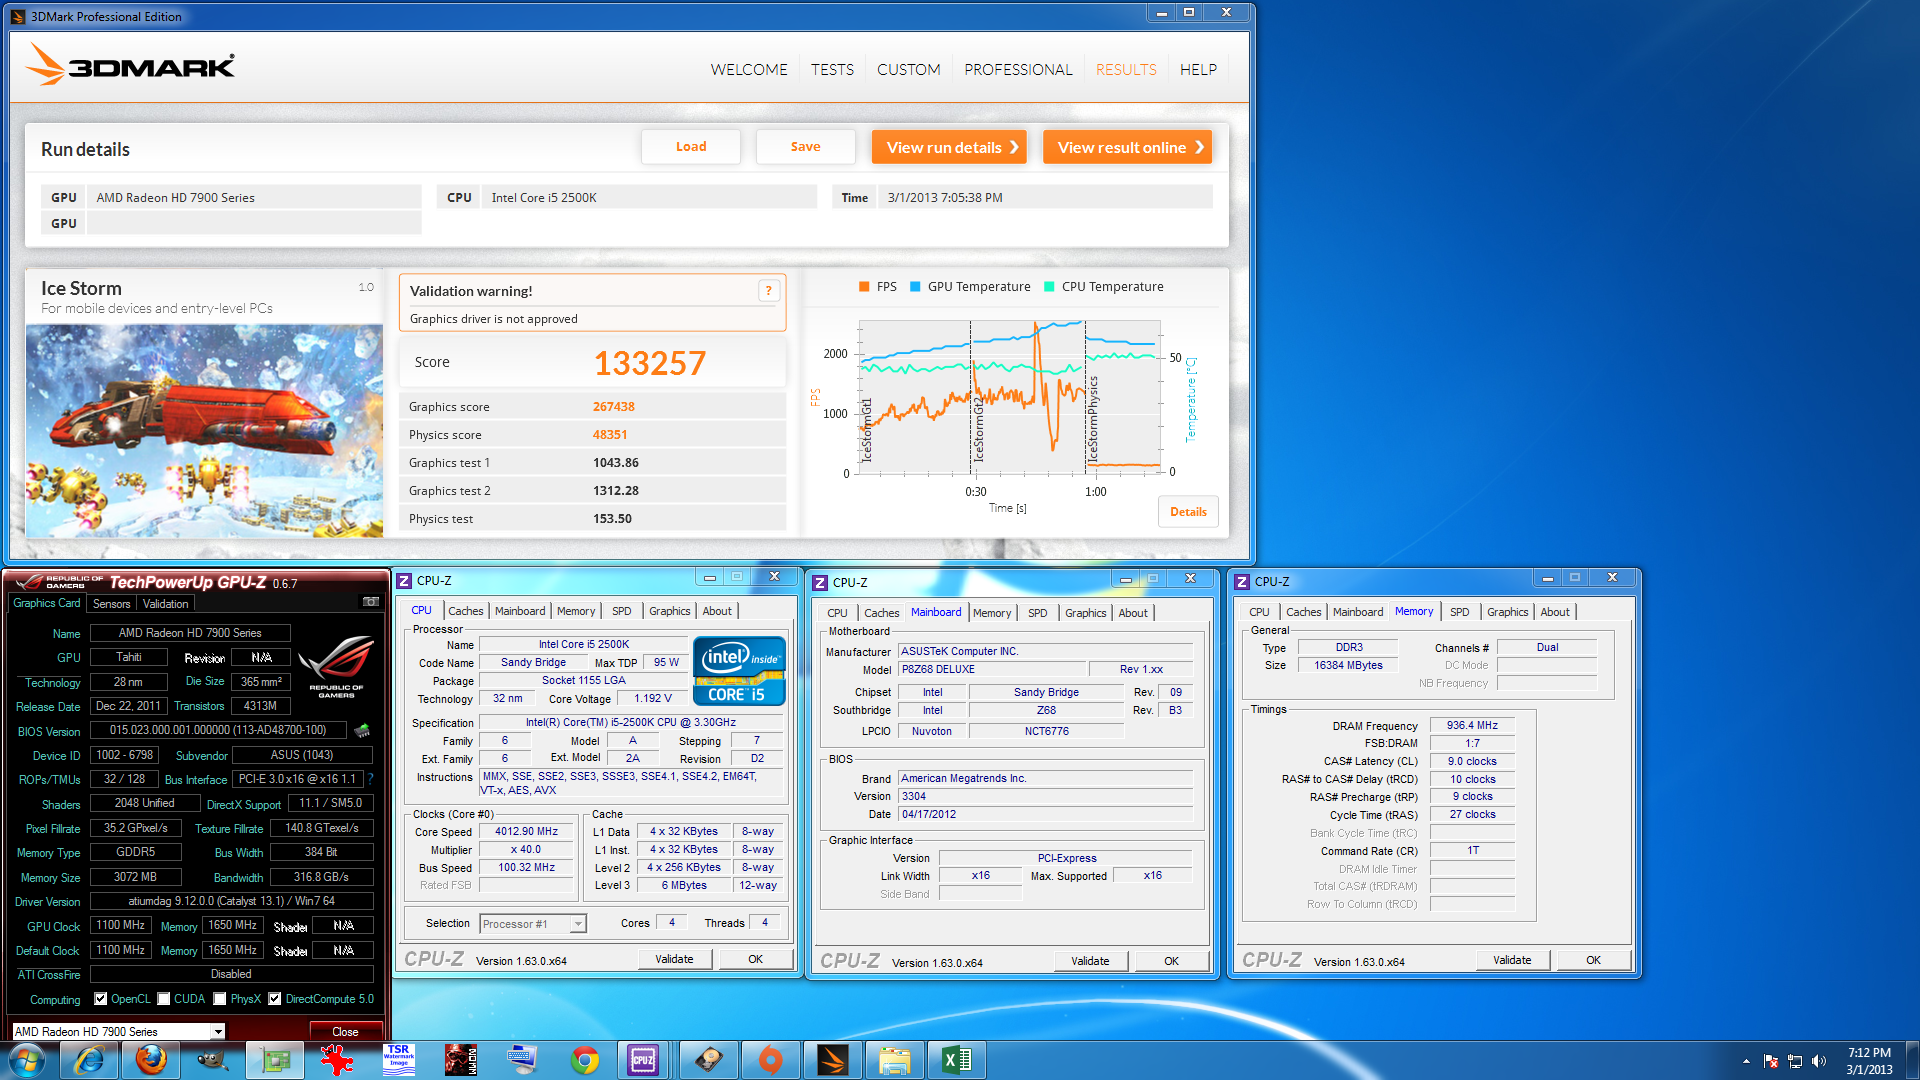Screen dimensions: 1920x1080
Task: Click the CPU Temperature green legend swatch
Action: coord(1049,287)
